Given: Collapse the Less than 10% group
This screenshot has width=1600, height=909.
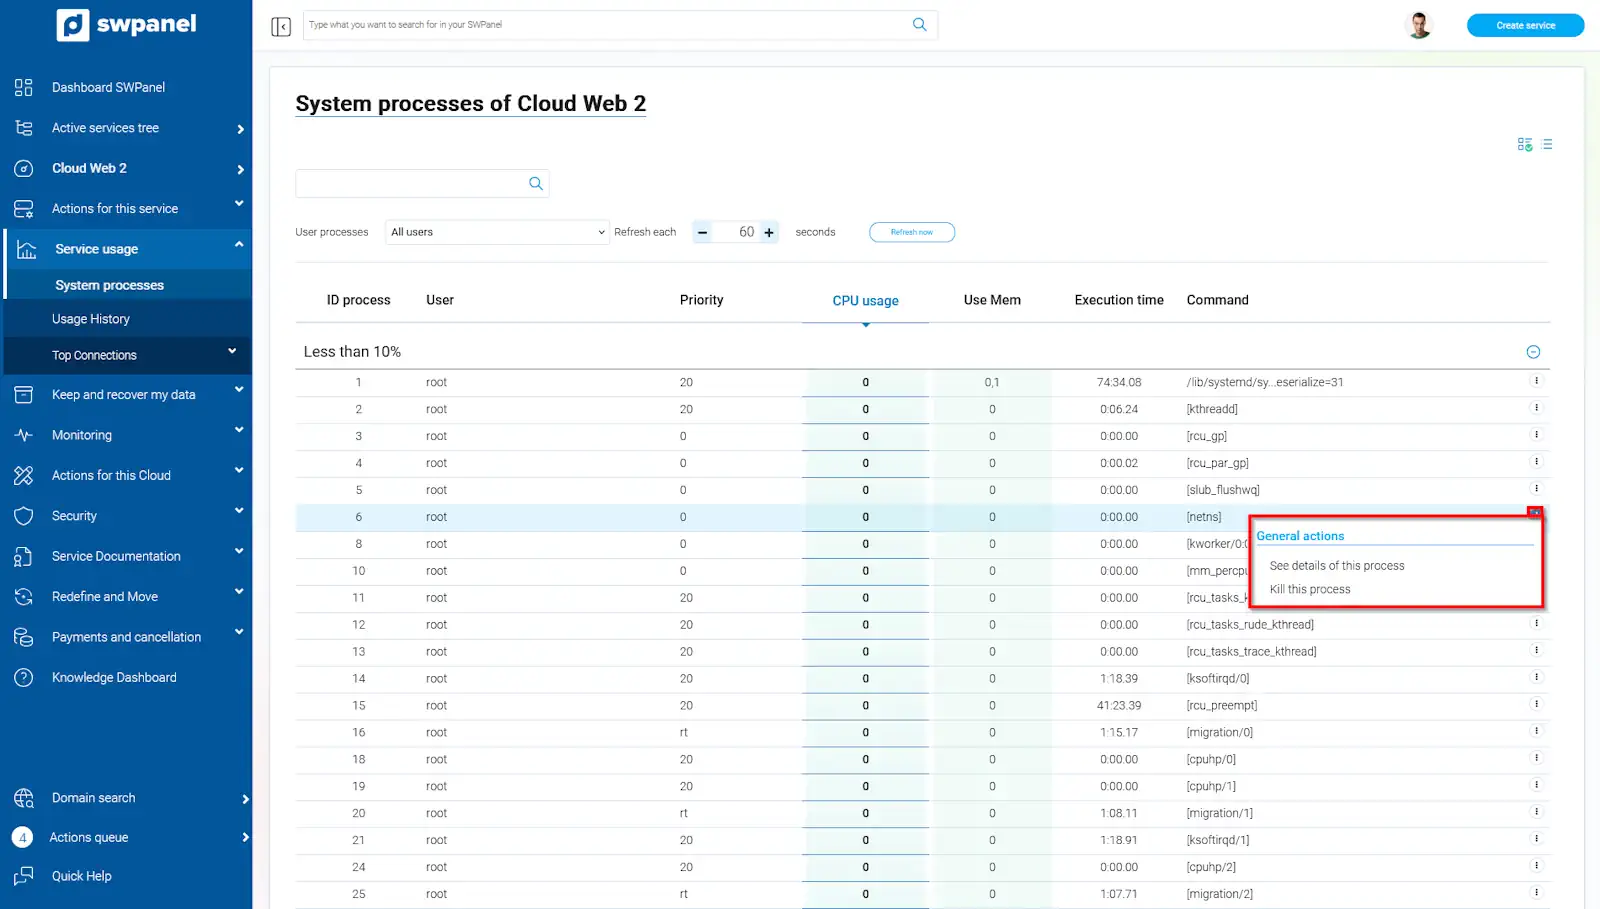Looking at the screenshot, I should tap(1533, 352).
